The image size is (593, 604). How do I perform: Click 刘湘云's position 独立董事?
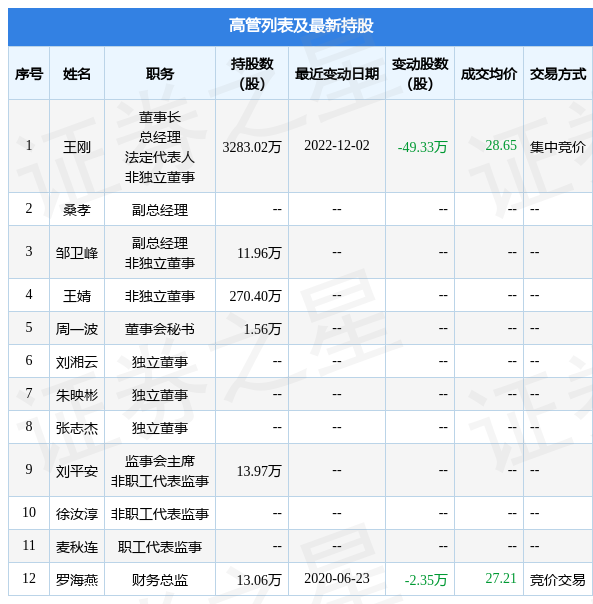coord(160,362)
